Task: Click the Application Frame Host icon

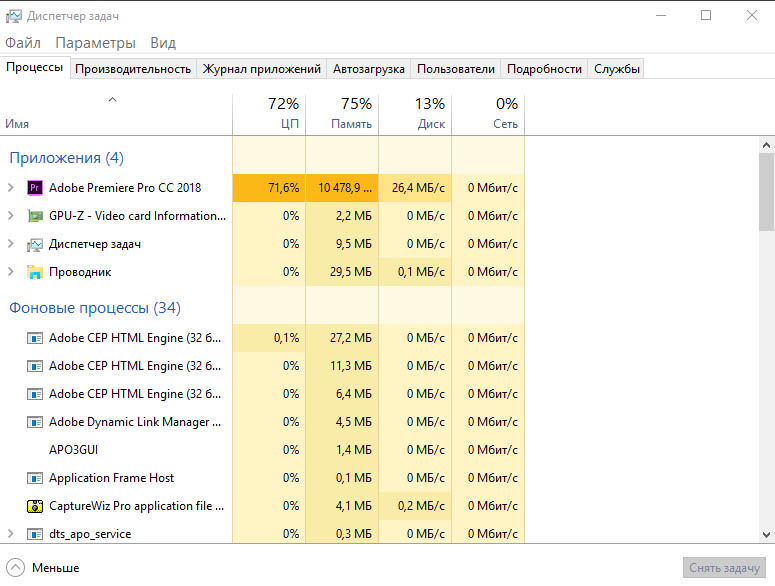Action: coord(35,478)
